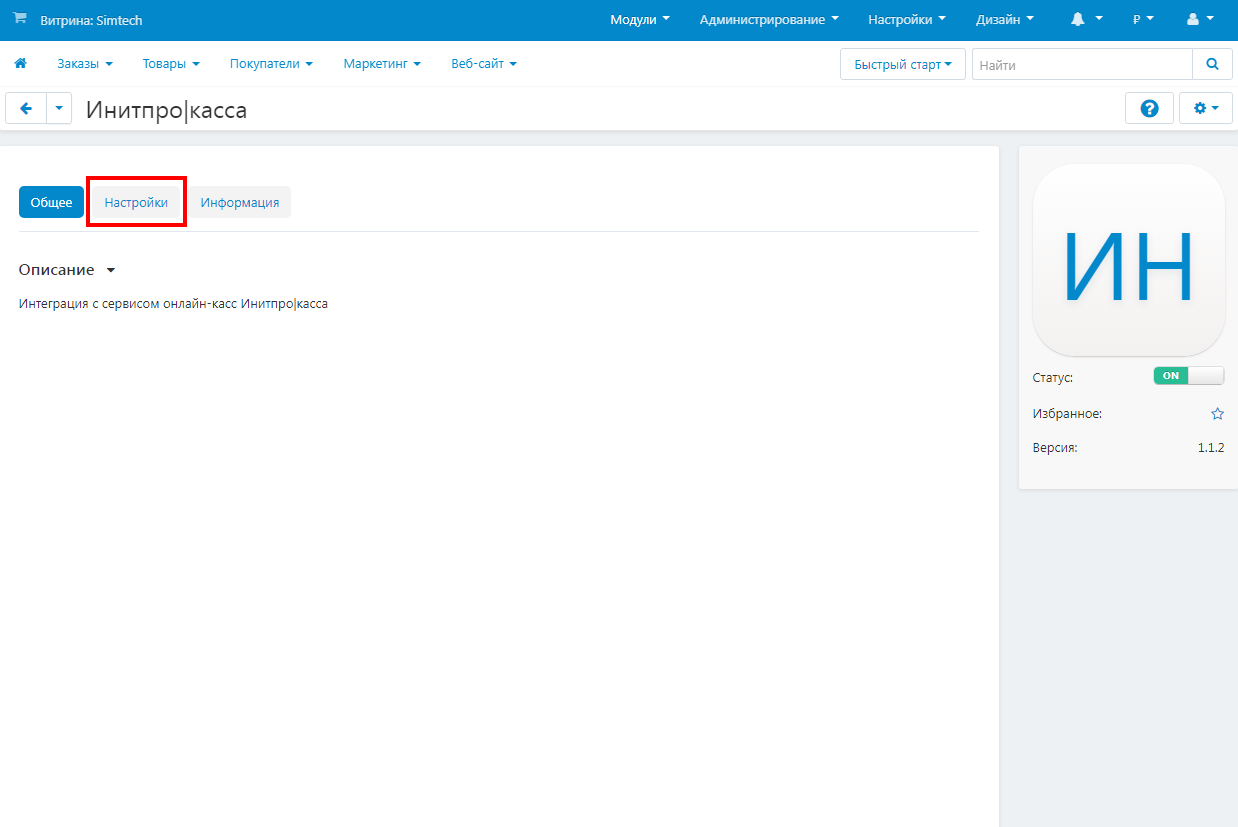
Task: Click the search magnifier button
Action: pyautogui.click(x=1213, y=64)
